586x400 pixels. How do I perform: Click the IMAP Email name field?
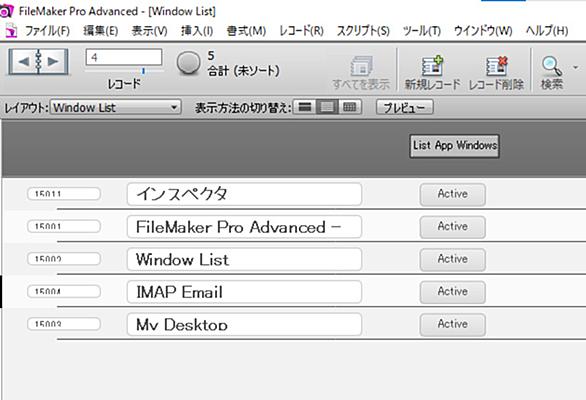[x=244, y=292]
